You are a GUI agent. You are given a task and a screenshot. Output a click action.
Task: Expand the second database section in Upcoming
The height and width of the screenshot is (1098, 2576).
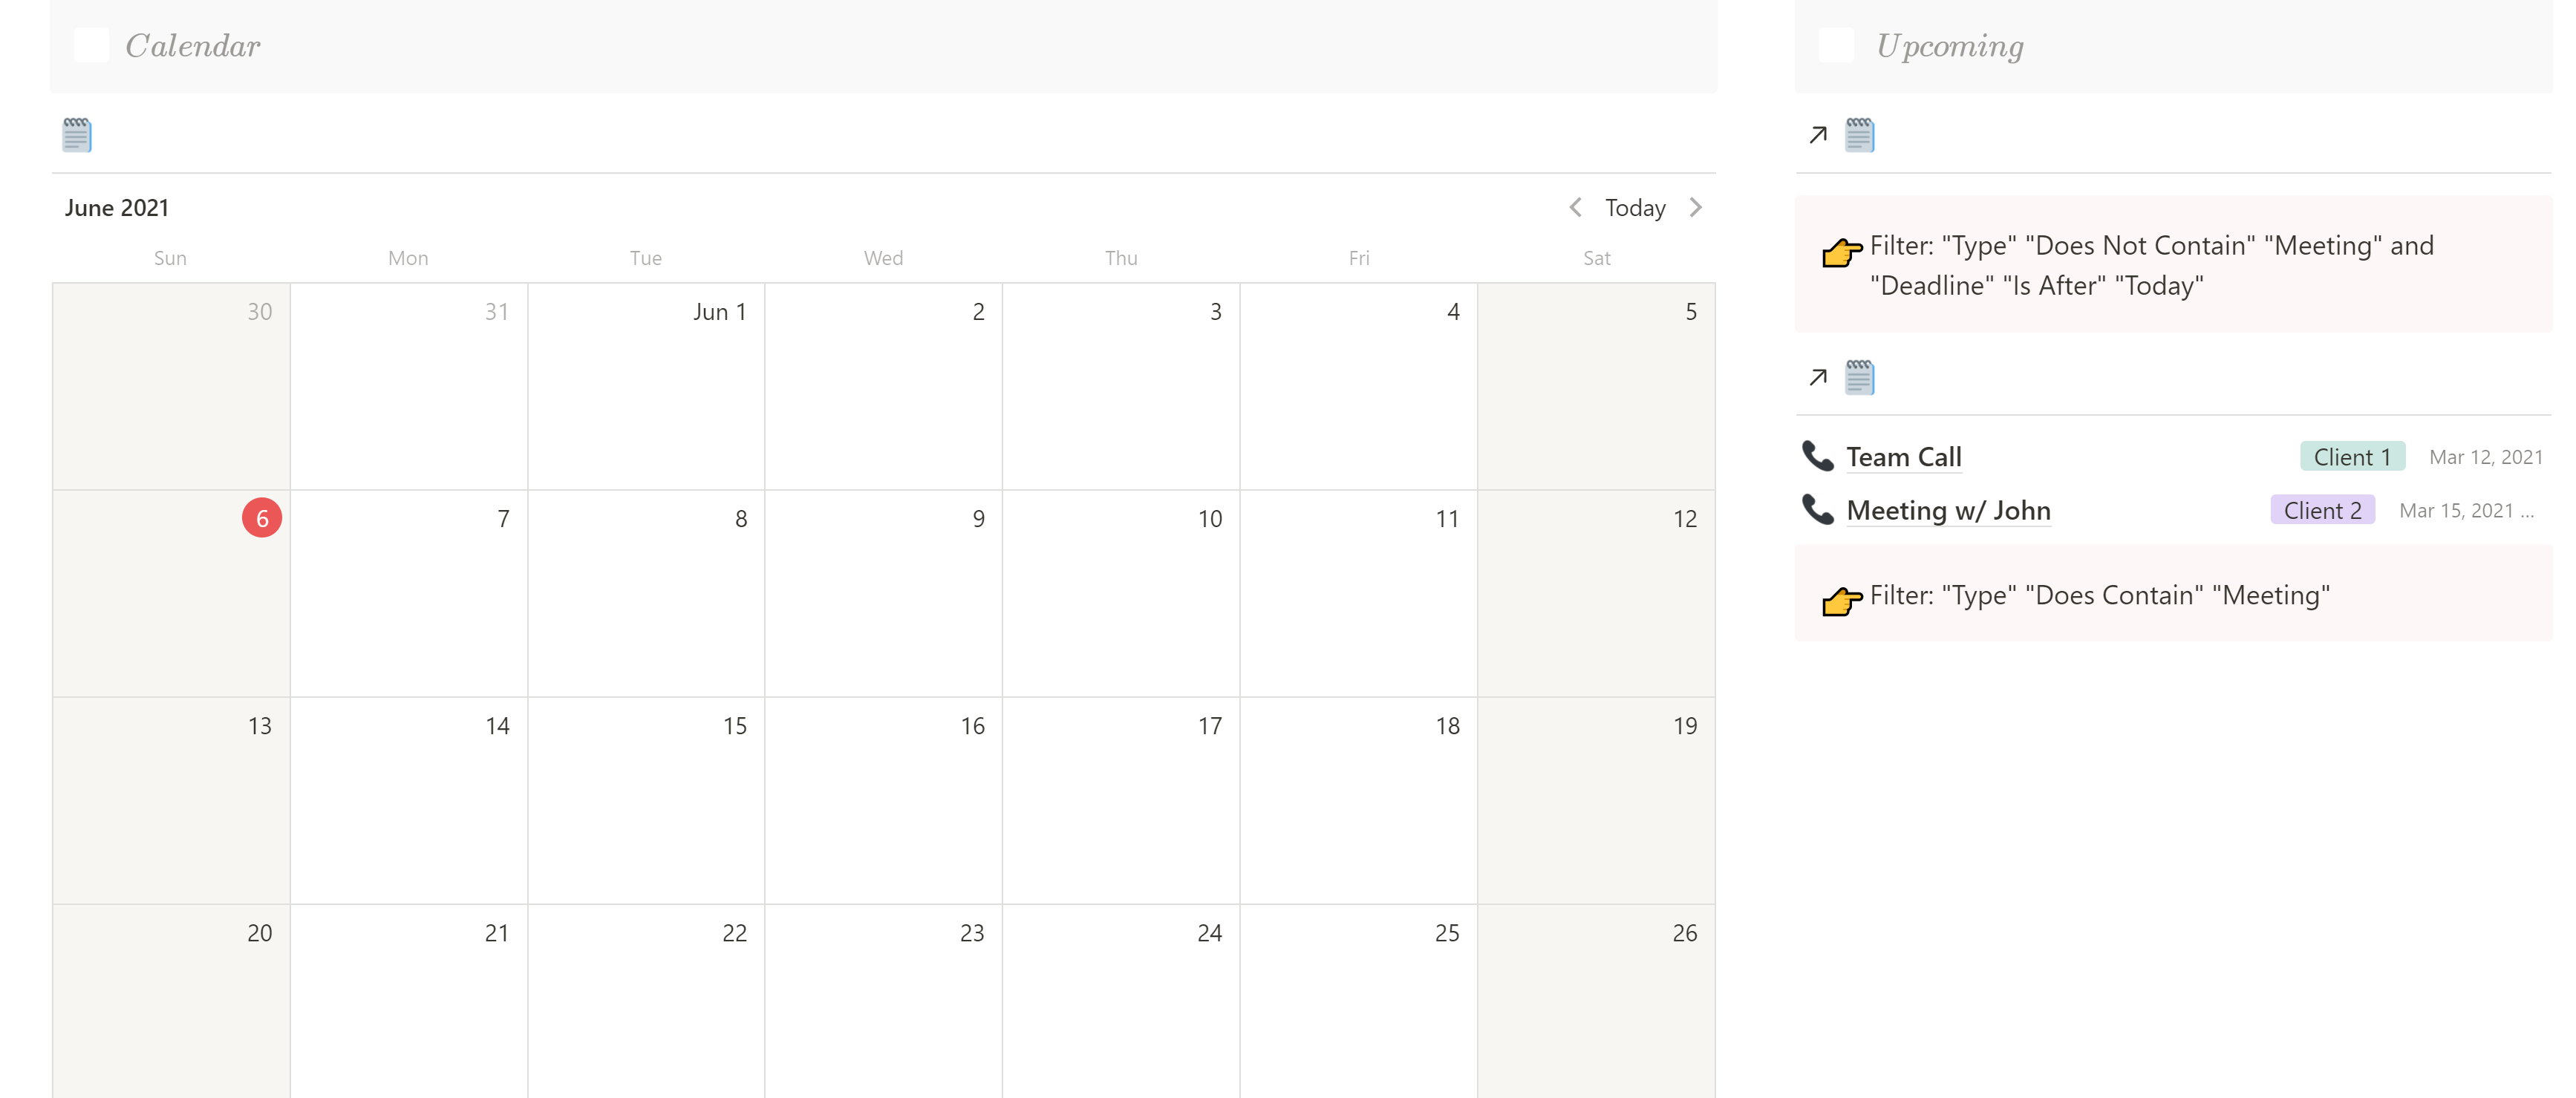(x=1820, y=377)
